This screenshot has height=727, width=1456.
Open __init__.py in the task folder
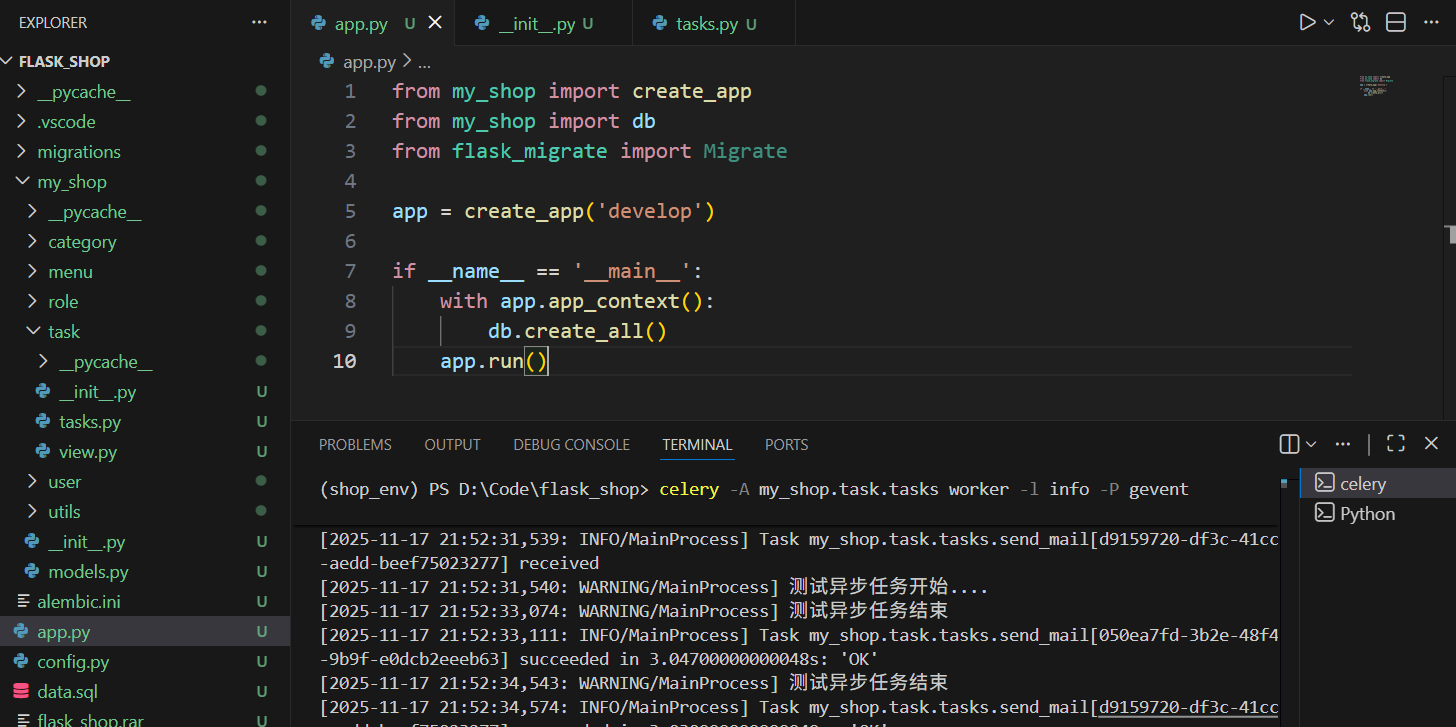click(x=145, y=392)
